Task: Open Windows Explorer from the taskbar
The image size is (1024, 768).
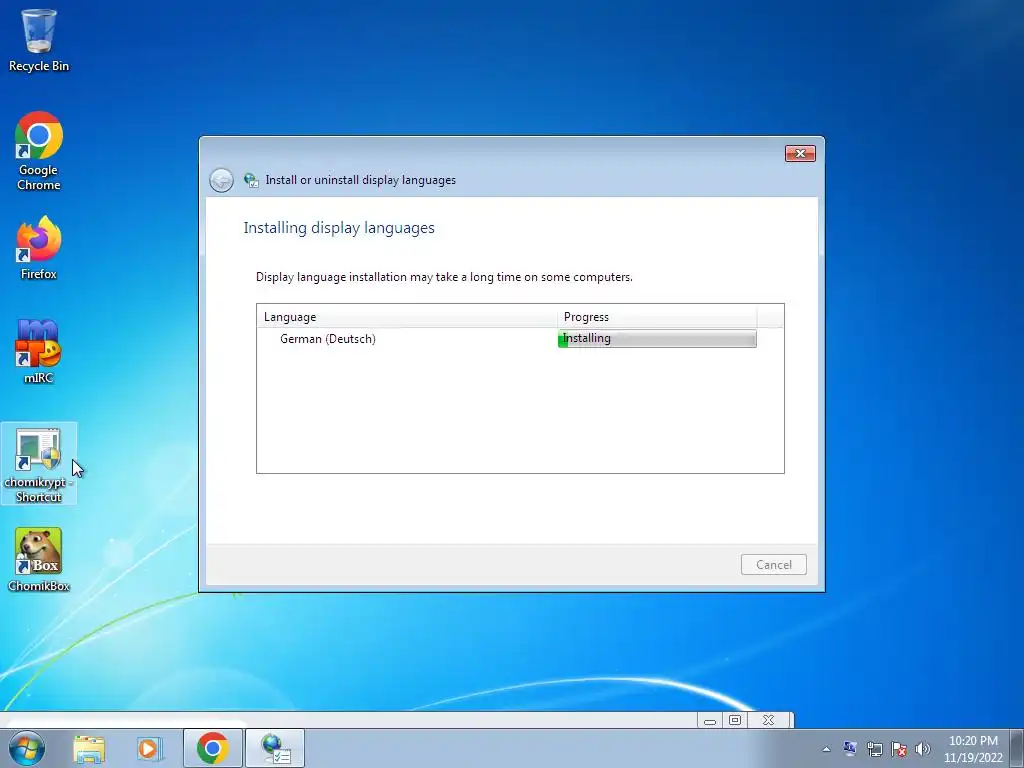Action: point(89,748)
